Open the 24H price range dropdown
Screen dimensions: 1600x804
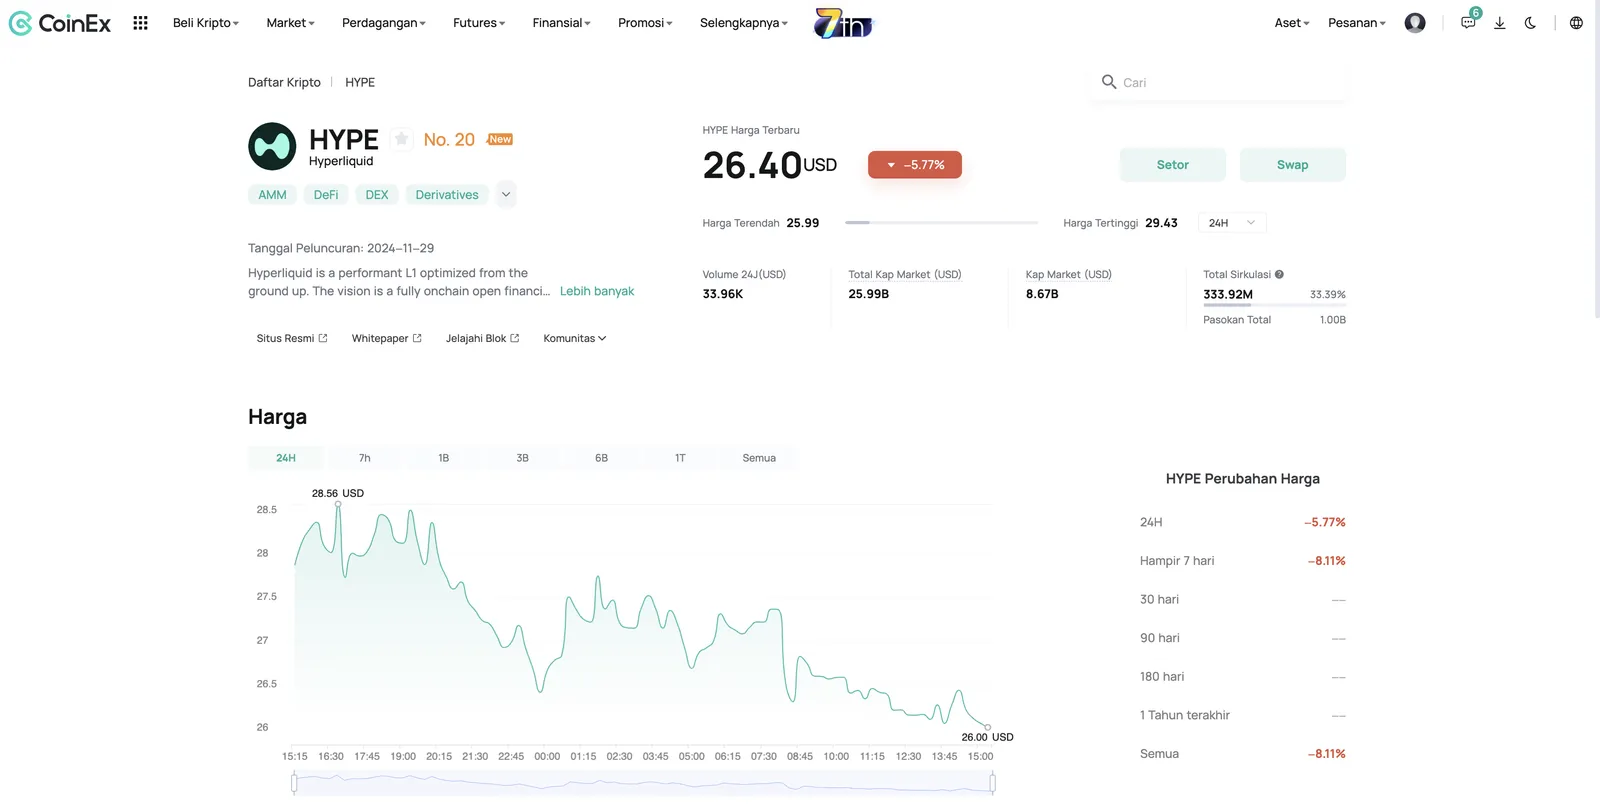[x=1232, y=223]
